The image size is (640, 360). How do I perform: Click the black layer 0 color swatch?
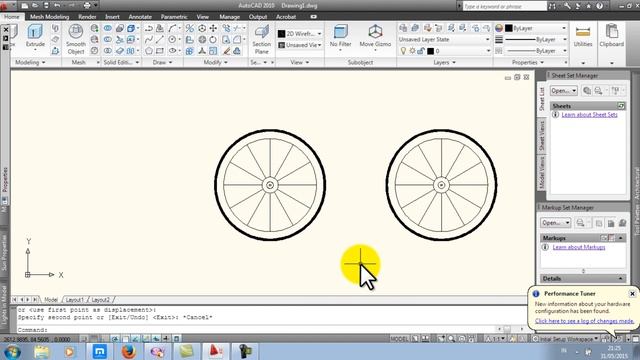pyautogui.click(x=430, y=51)
